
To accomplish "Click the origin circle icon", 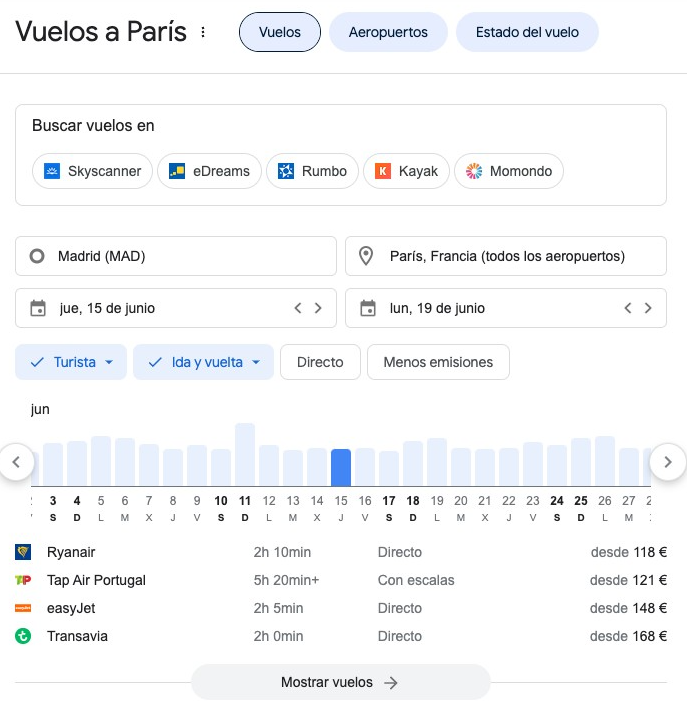I will coord(37,256).
